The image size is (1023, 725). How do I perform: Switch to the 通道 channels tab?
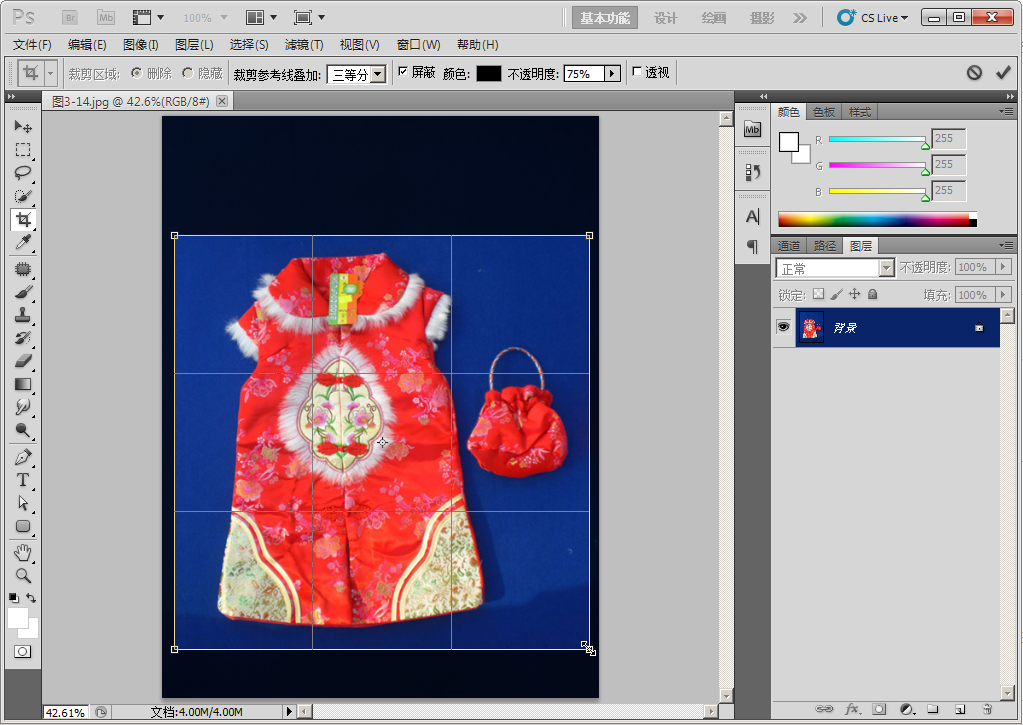click(x=789, y=246)
